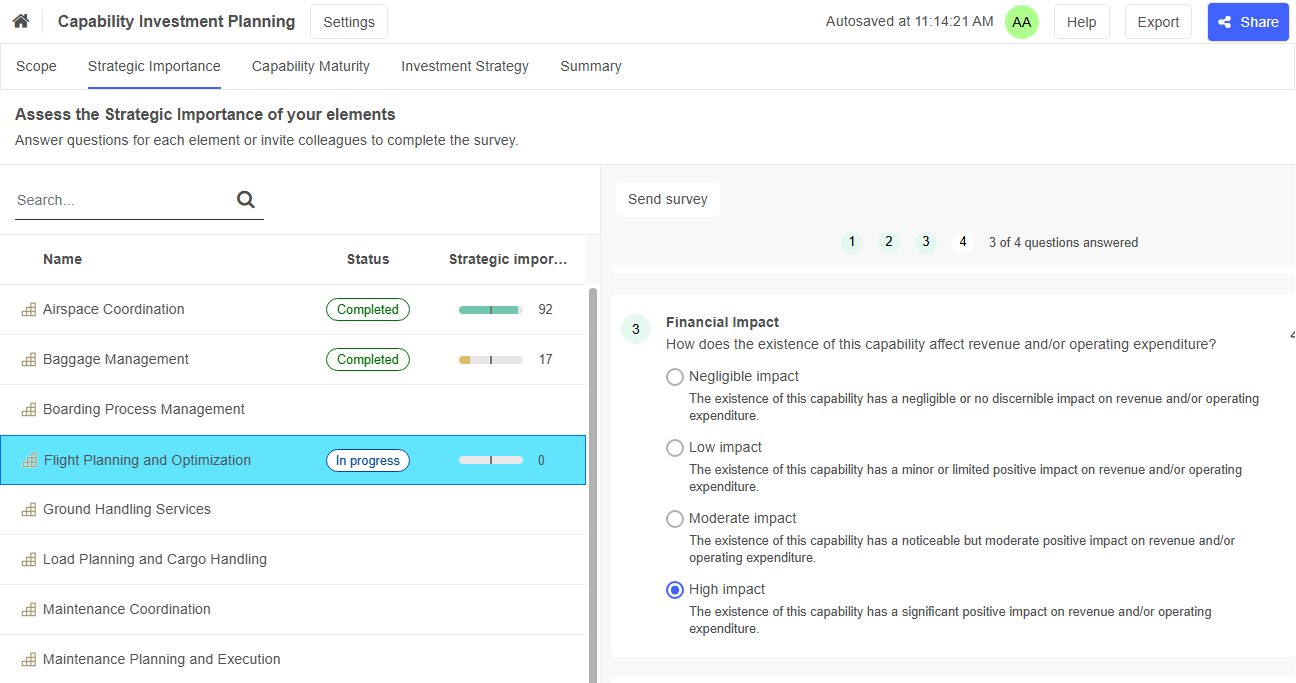Screen dimensions: 1296x683
Task: Go to the home icon
Action: pyautogui.click(x=20, y=21)
